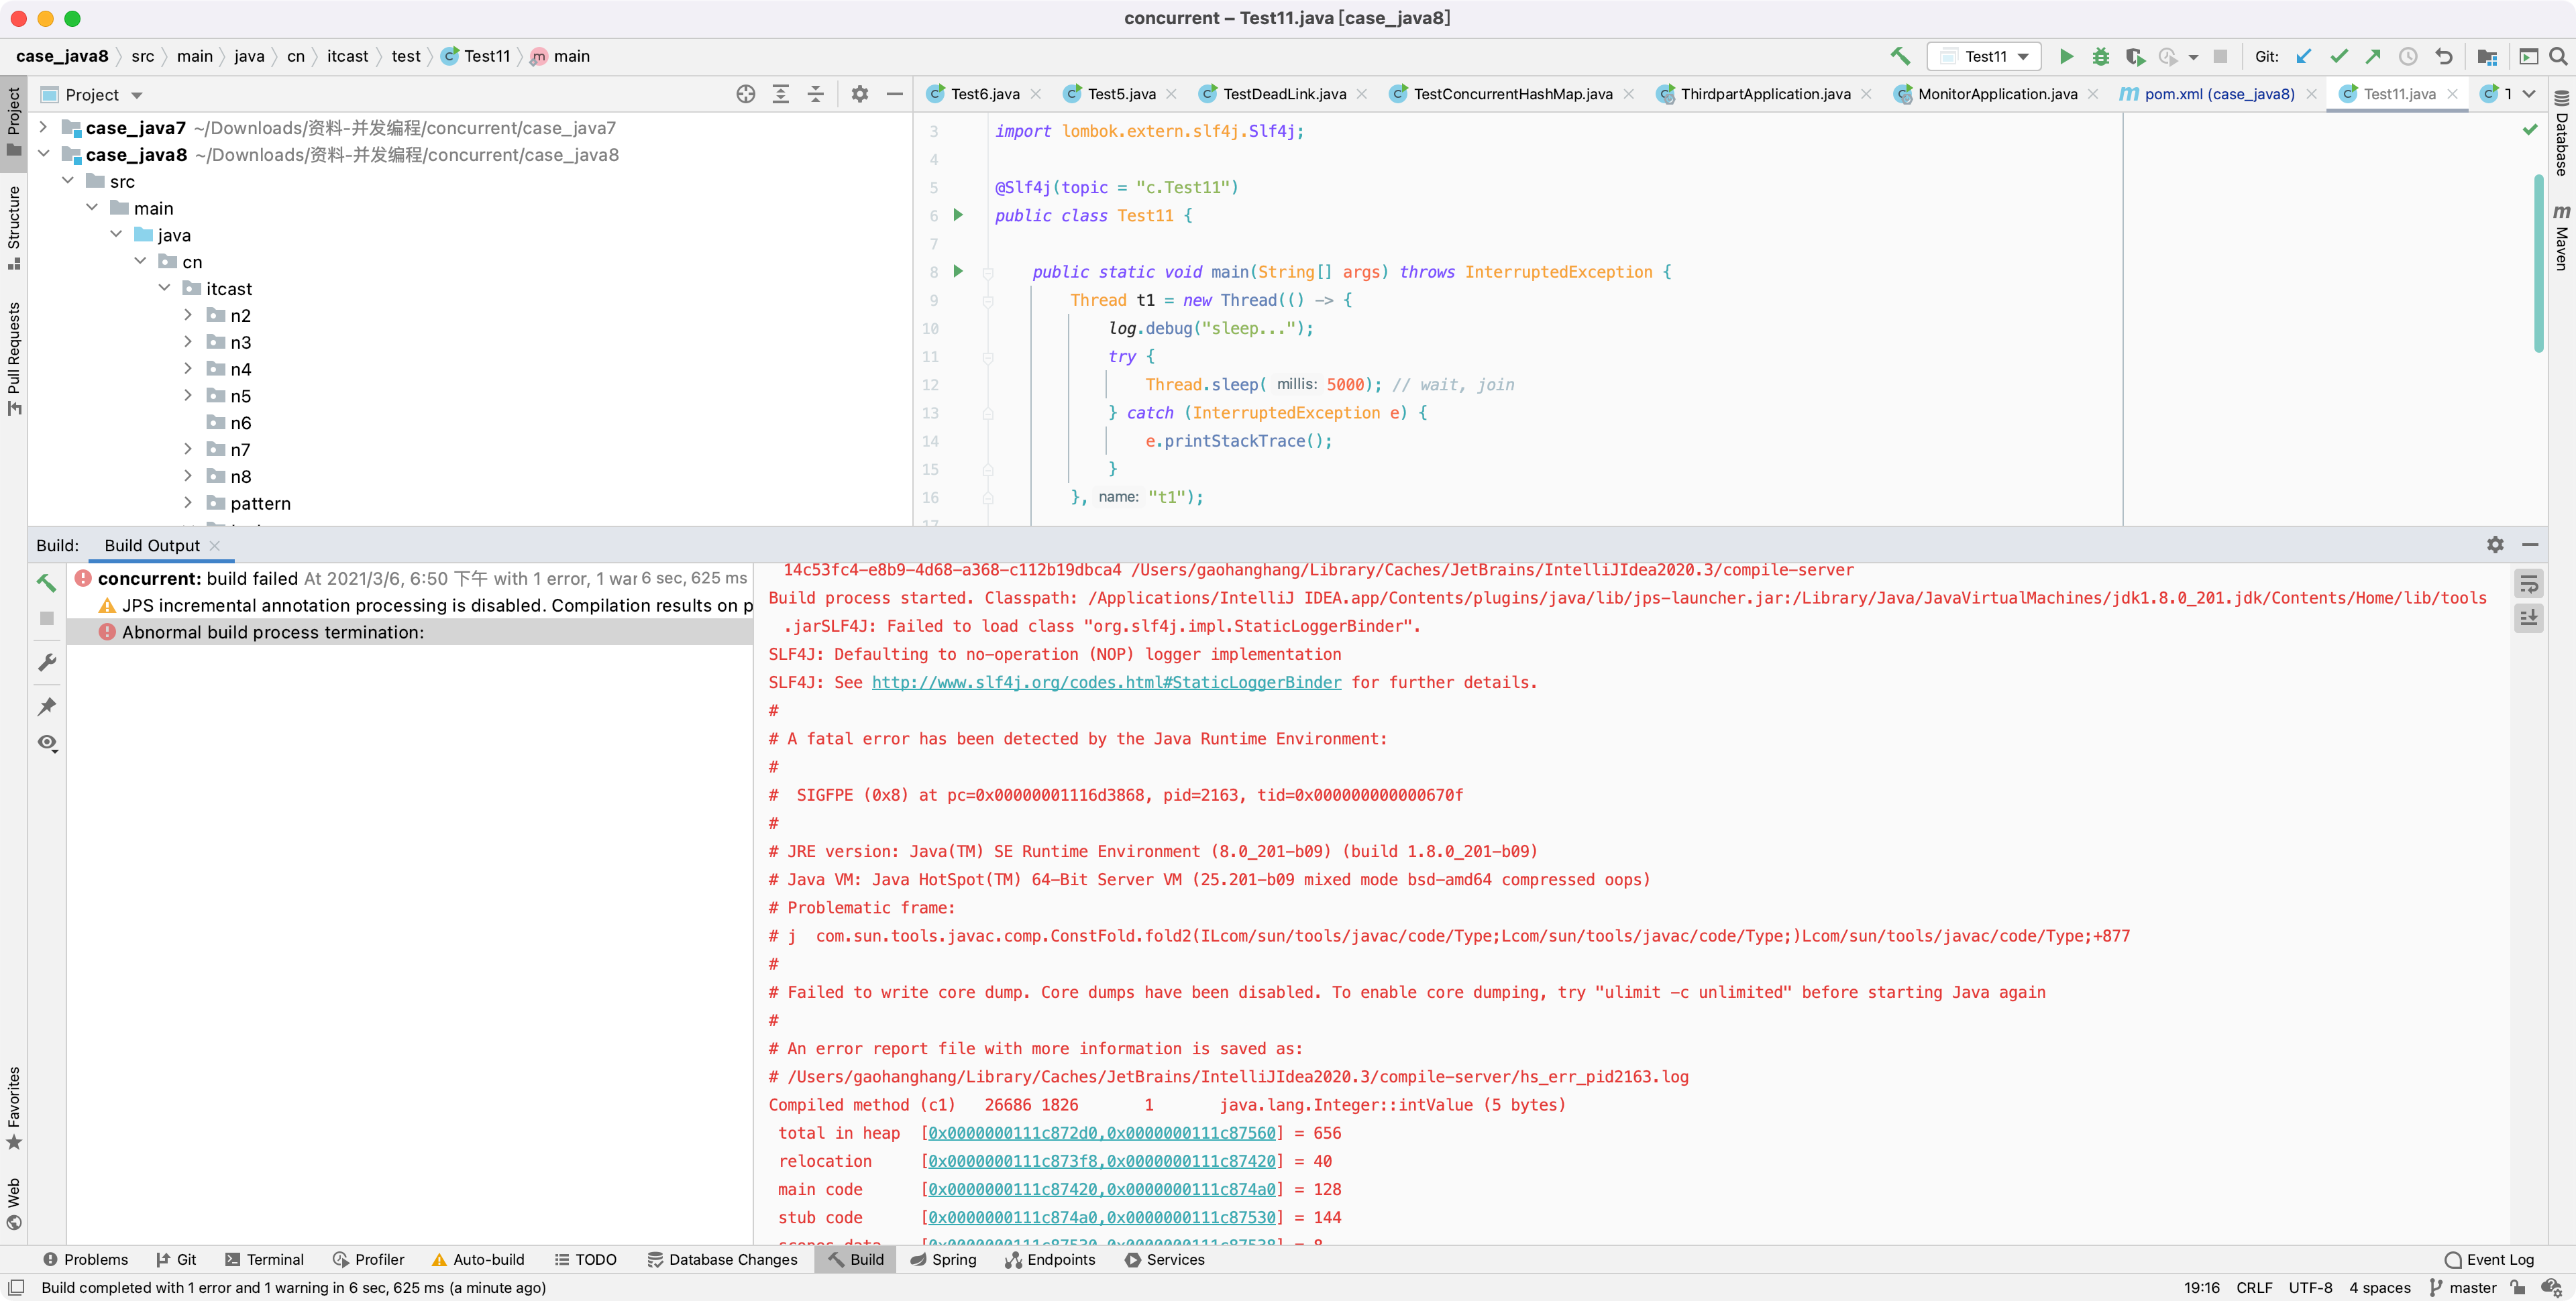Click CRLF line separator in status bar
The height and width of the screenshot is (1301, 2576).
tap(2254, 1288)
